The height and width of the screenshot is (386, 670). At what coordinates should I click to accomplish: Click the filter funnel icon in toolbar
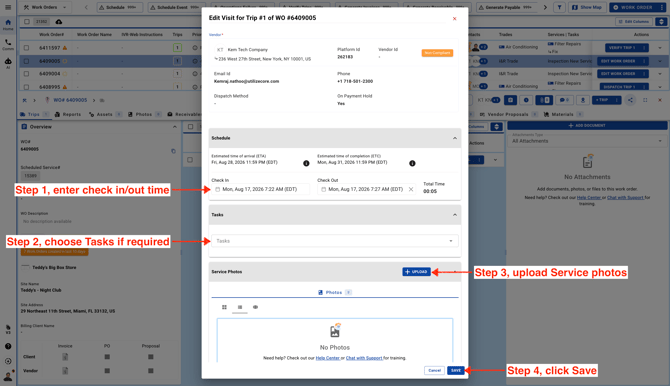point(559,7)
